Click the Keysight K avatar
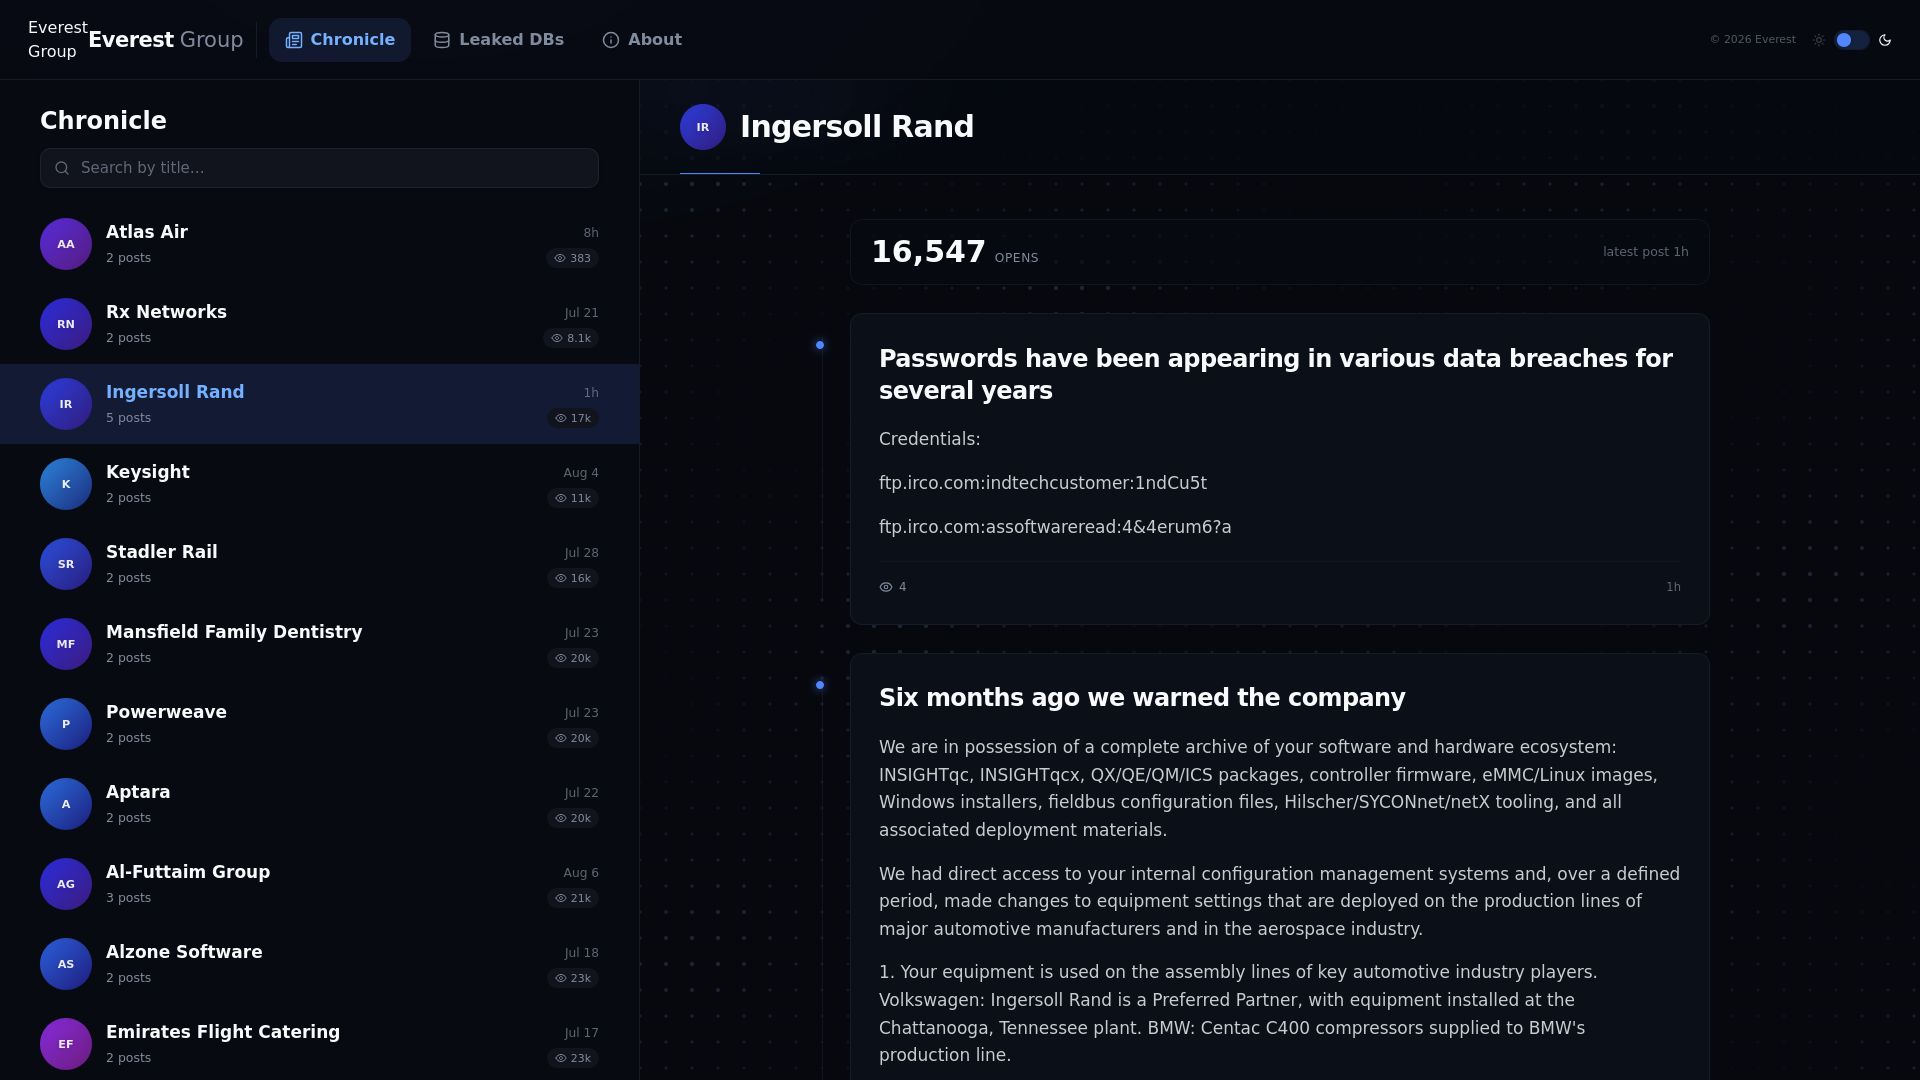This screenshot has width=1920, height=1080. coord(66,484)
